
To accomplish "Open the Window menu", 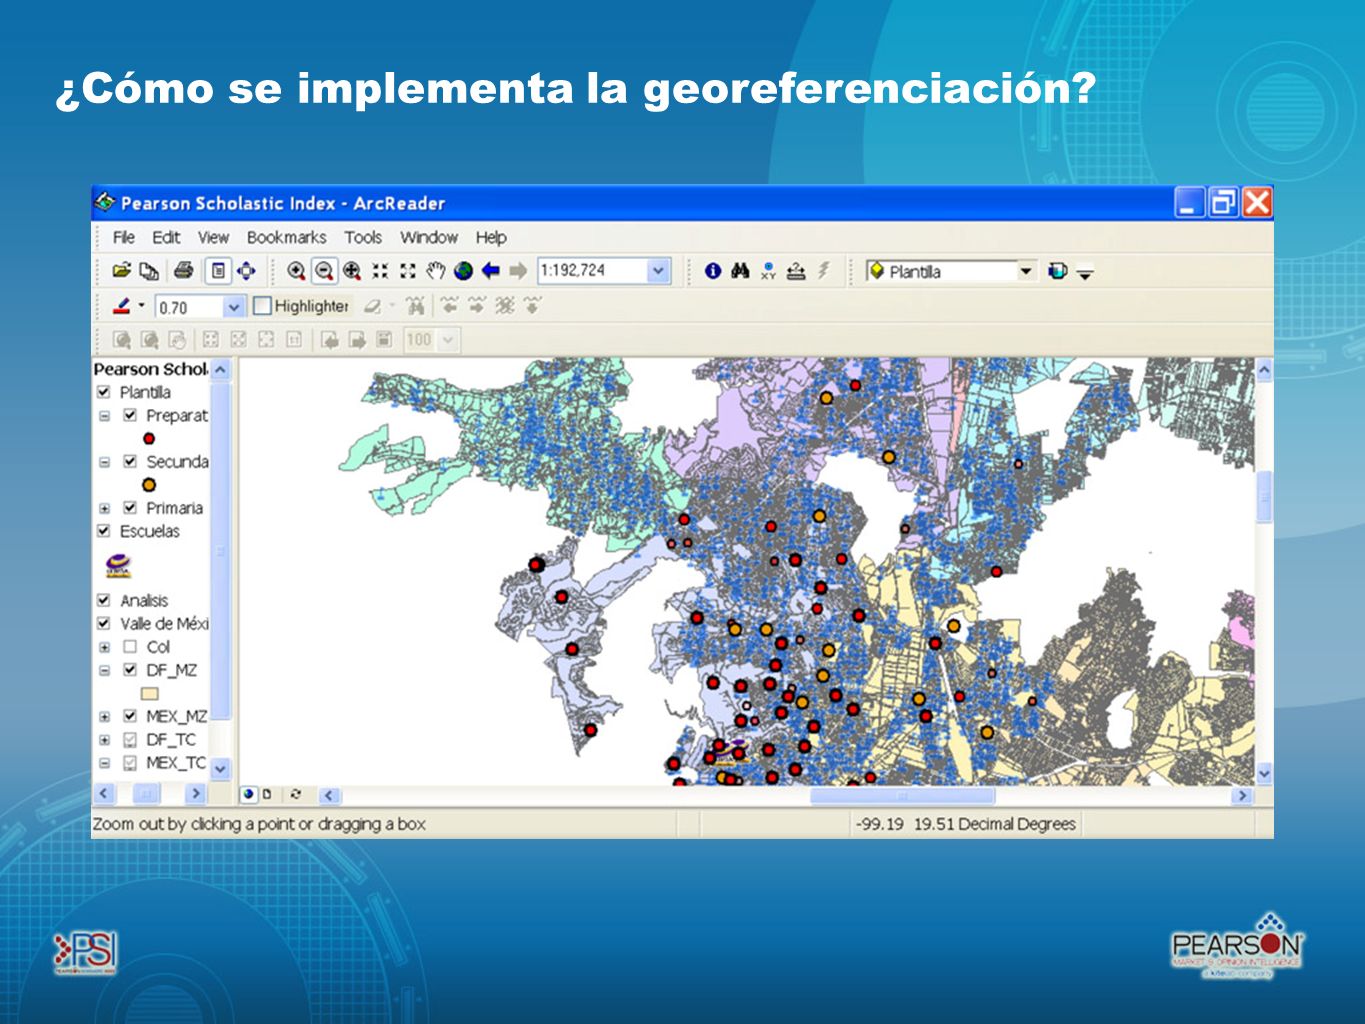I will pyautogui.click(x=429, y=237).
